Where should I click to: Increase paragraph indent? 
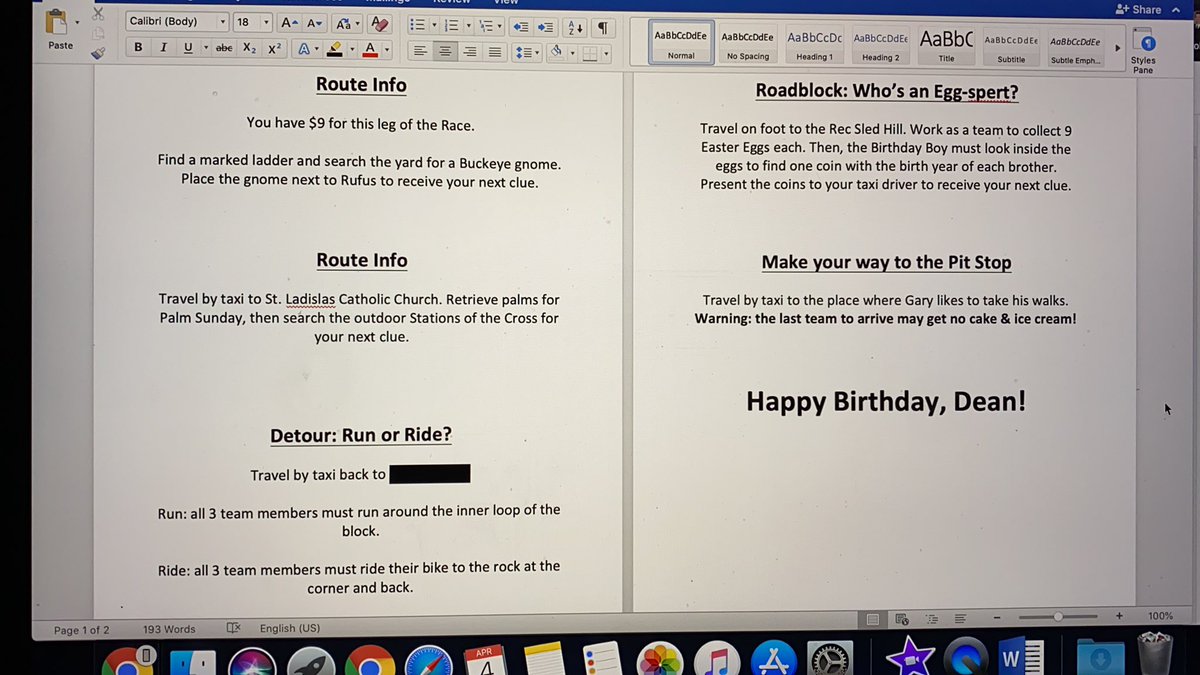[x=545, y=25]
